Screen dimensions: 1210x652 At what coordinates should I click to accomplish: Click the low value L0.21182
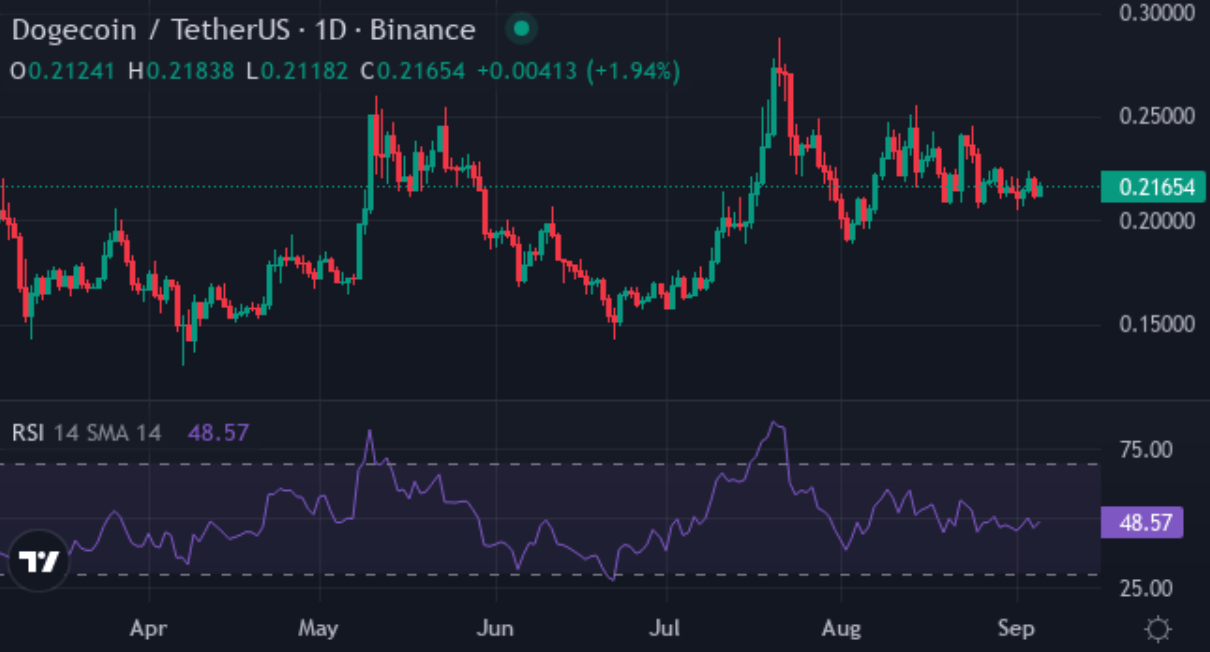coord(297,72)
